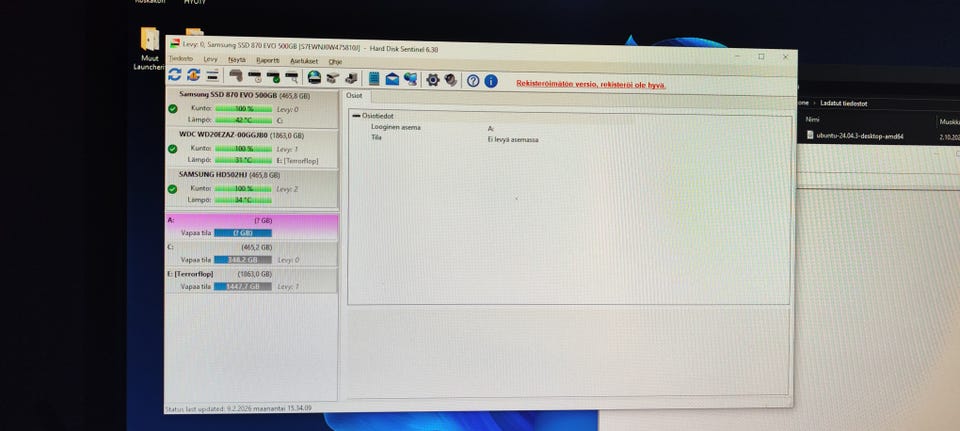The height and width of the screenshot is (431, 960).
Task: Click the 'Ei levyä asemassa' status value
Action: pyautogui.click(x=512, y=140)
